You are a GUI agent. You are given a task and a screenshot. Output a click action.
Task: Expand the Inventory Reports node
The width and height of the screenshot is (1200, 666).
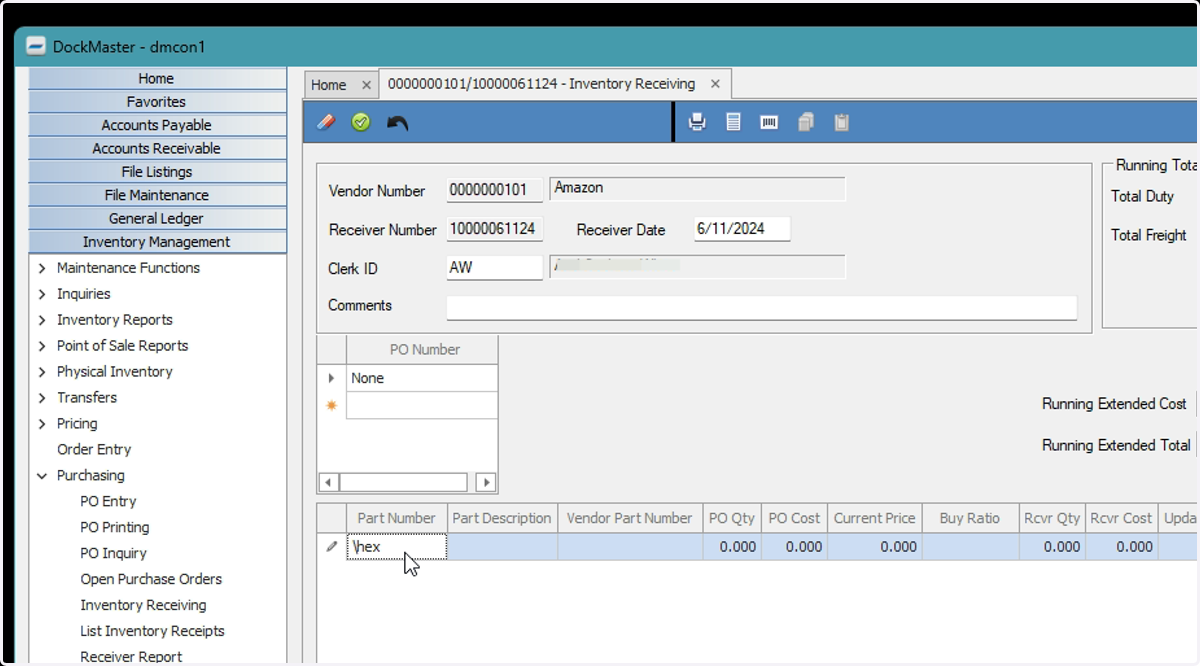click(x=42, y=320)
